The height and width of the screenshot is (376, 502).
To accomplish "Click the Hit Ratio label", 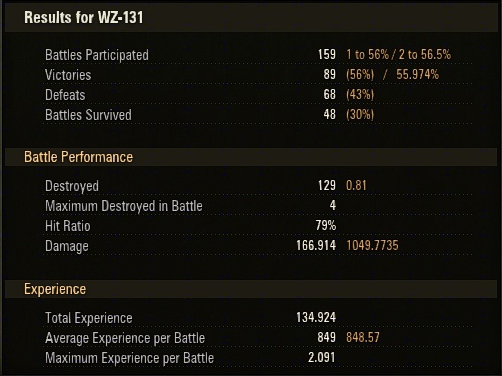I will [68, 226].
